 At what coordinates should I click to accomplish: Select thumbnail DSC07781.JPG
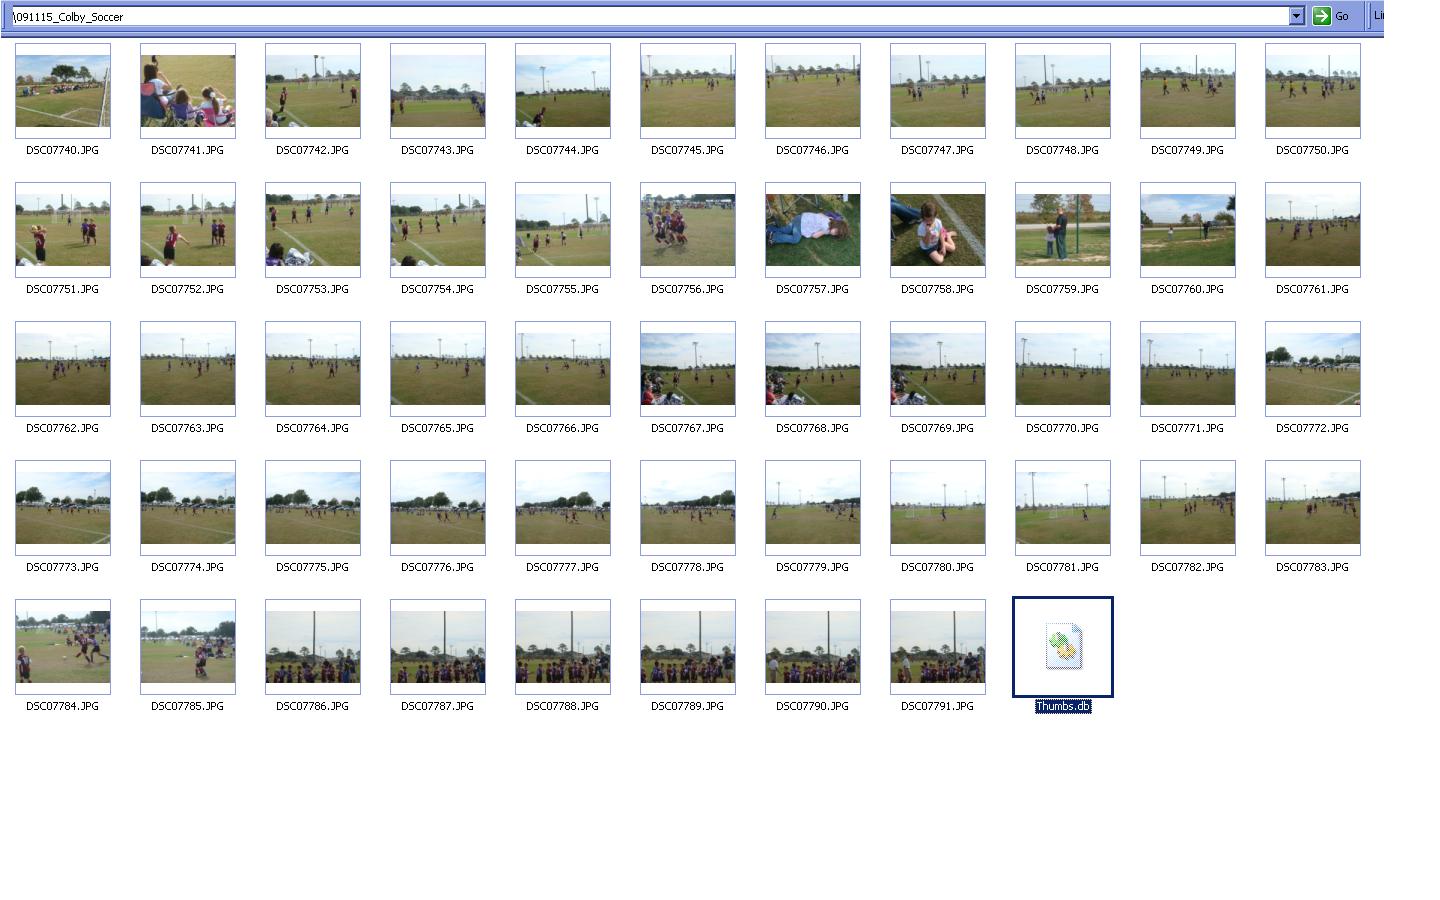point(1063,508)
